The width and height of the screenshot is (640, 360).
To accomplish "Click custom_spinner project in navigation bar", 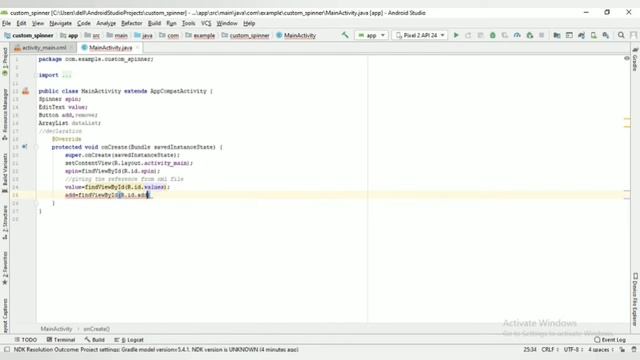I will point(29,36).
